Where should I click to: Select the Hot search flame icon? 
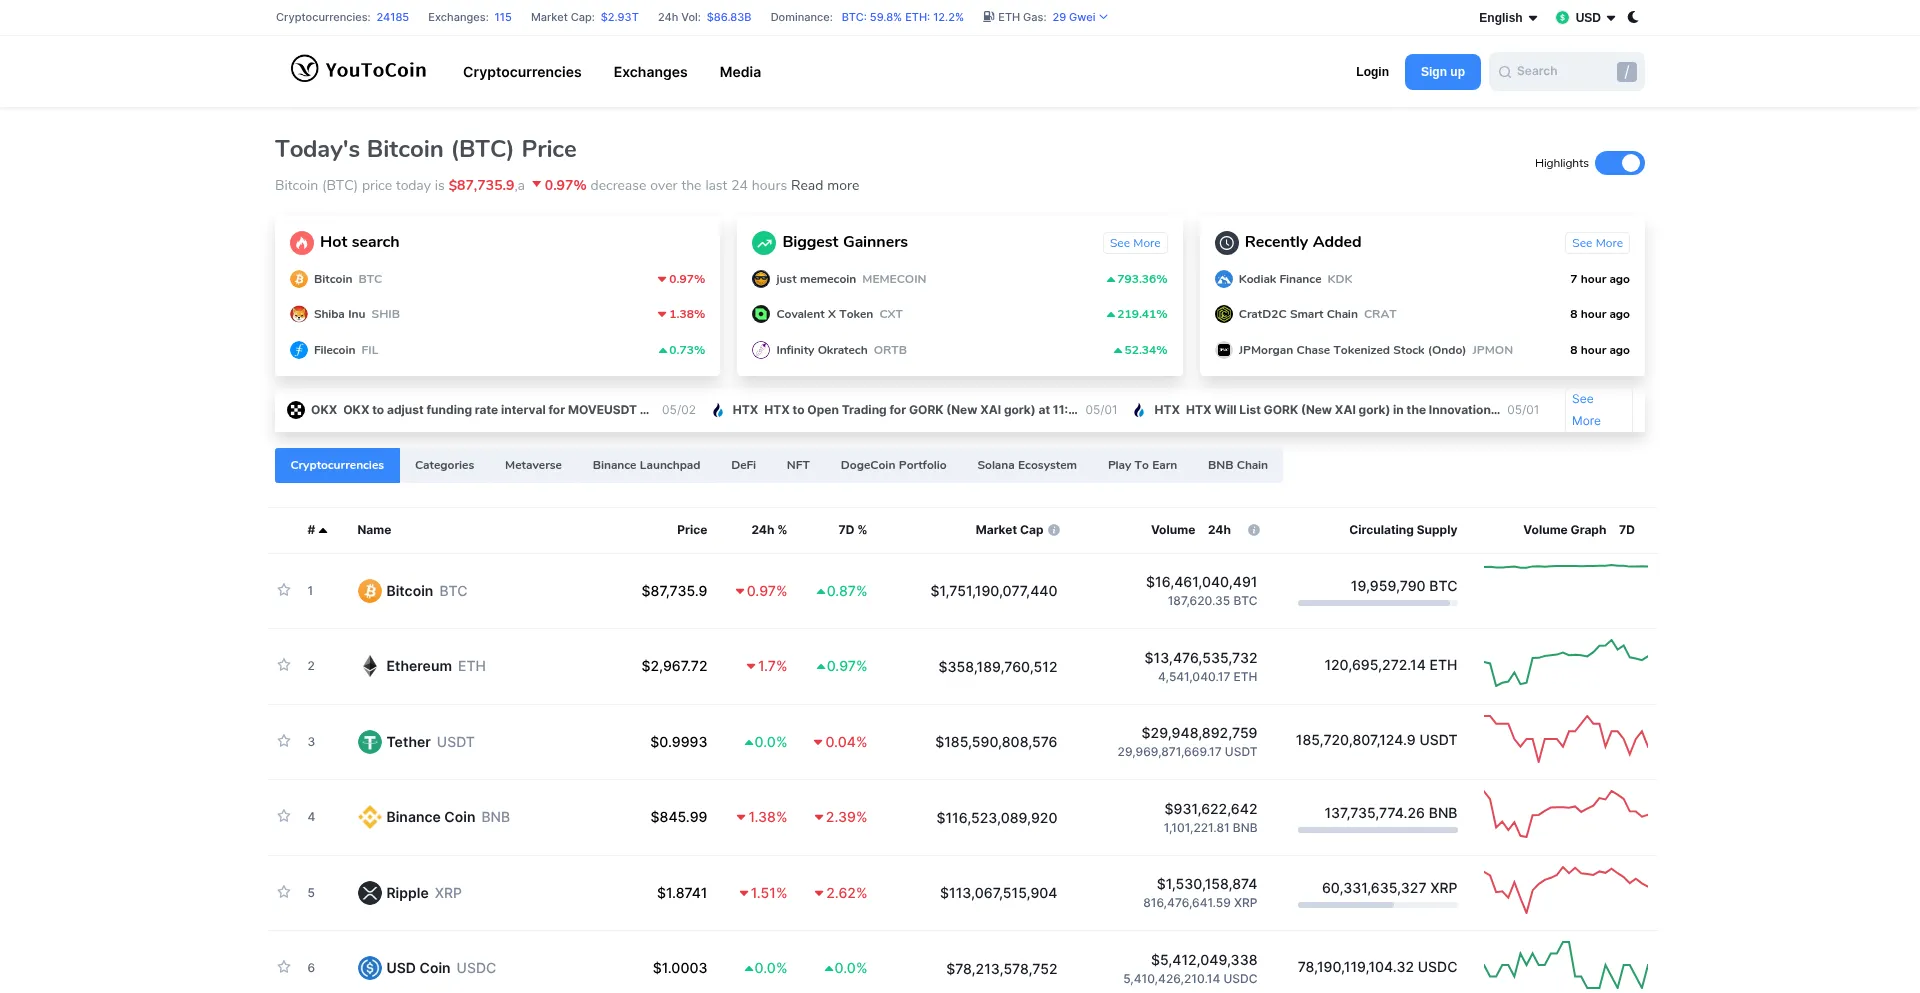point(302,242)
